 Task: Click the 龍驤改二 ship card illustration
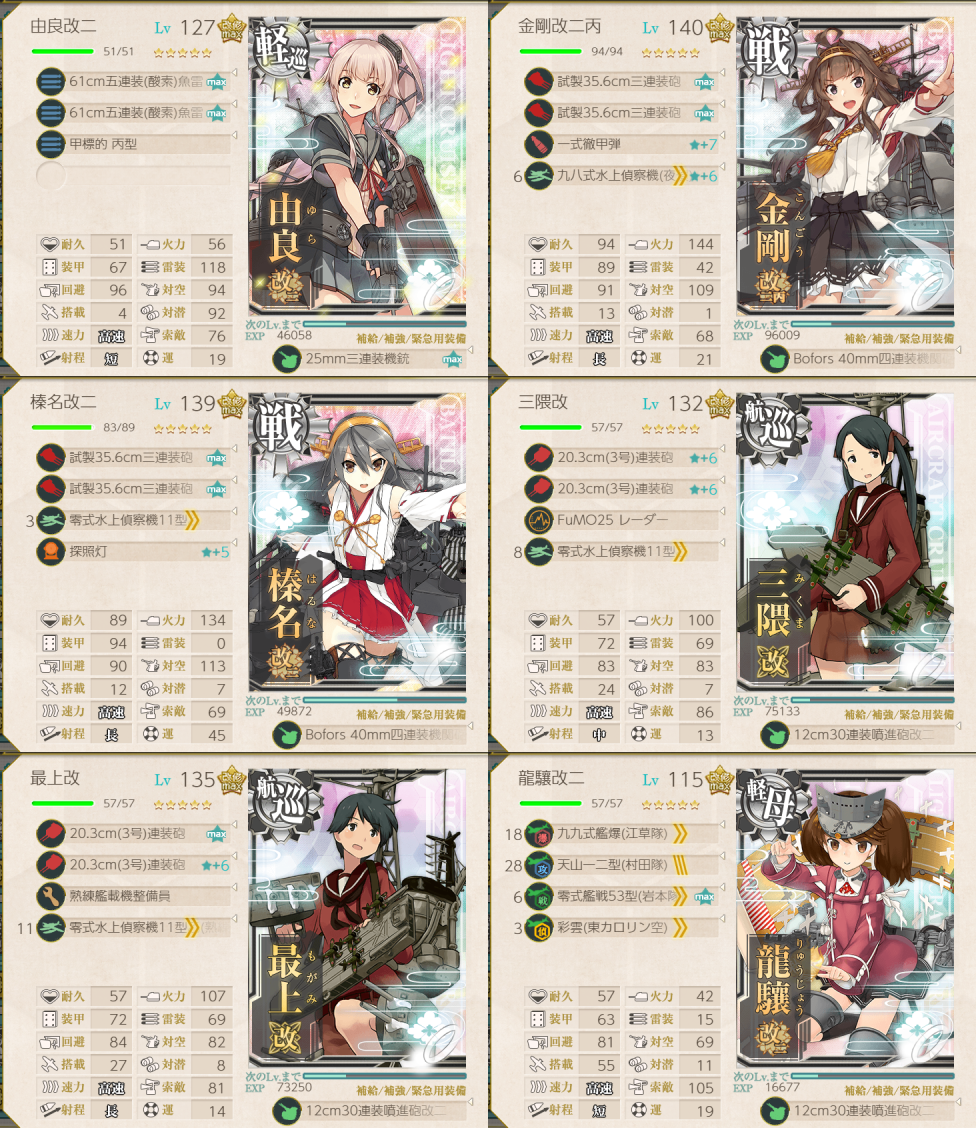(845, 919)
